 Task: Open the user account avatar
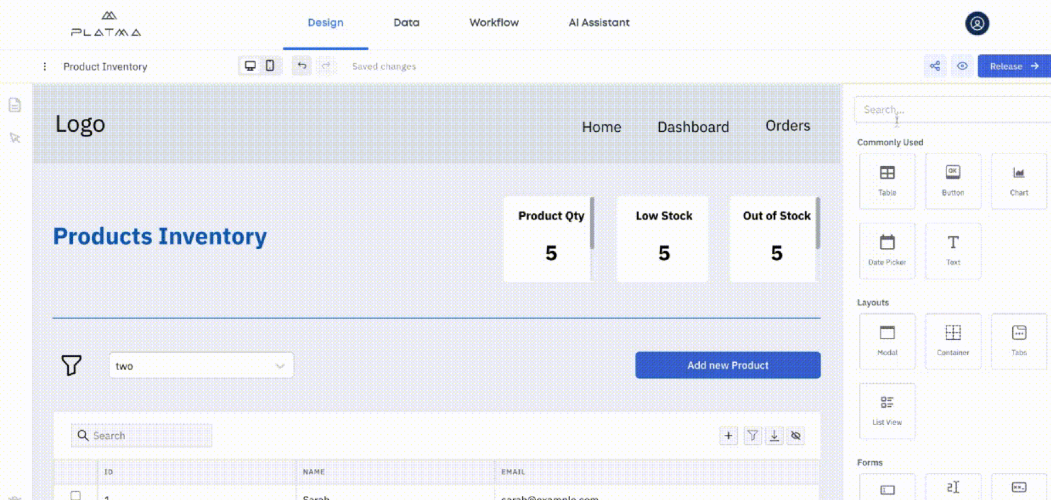click(x=977, y=23)
